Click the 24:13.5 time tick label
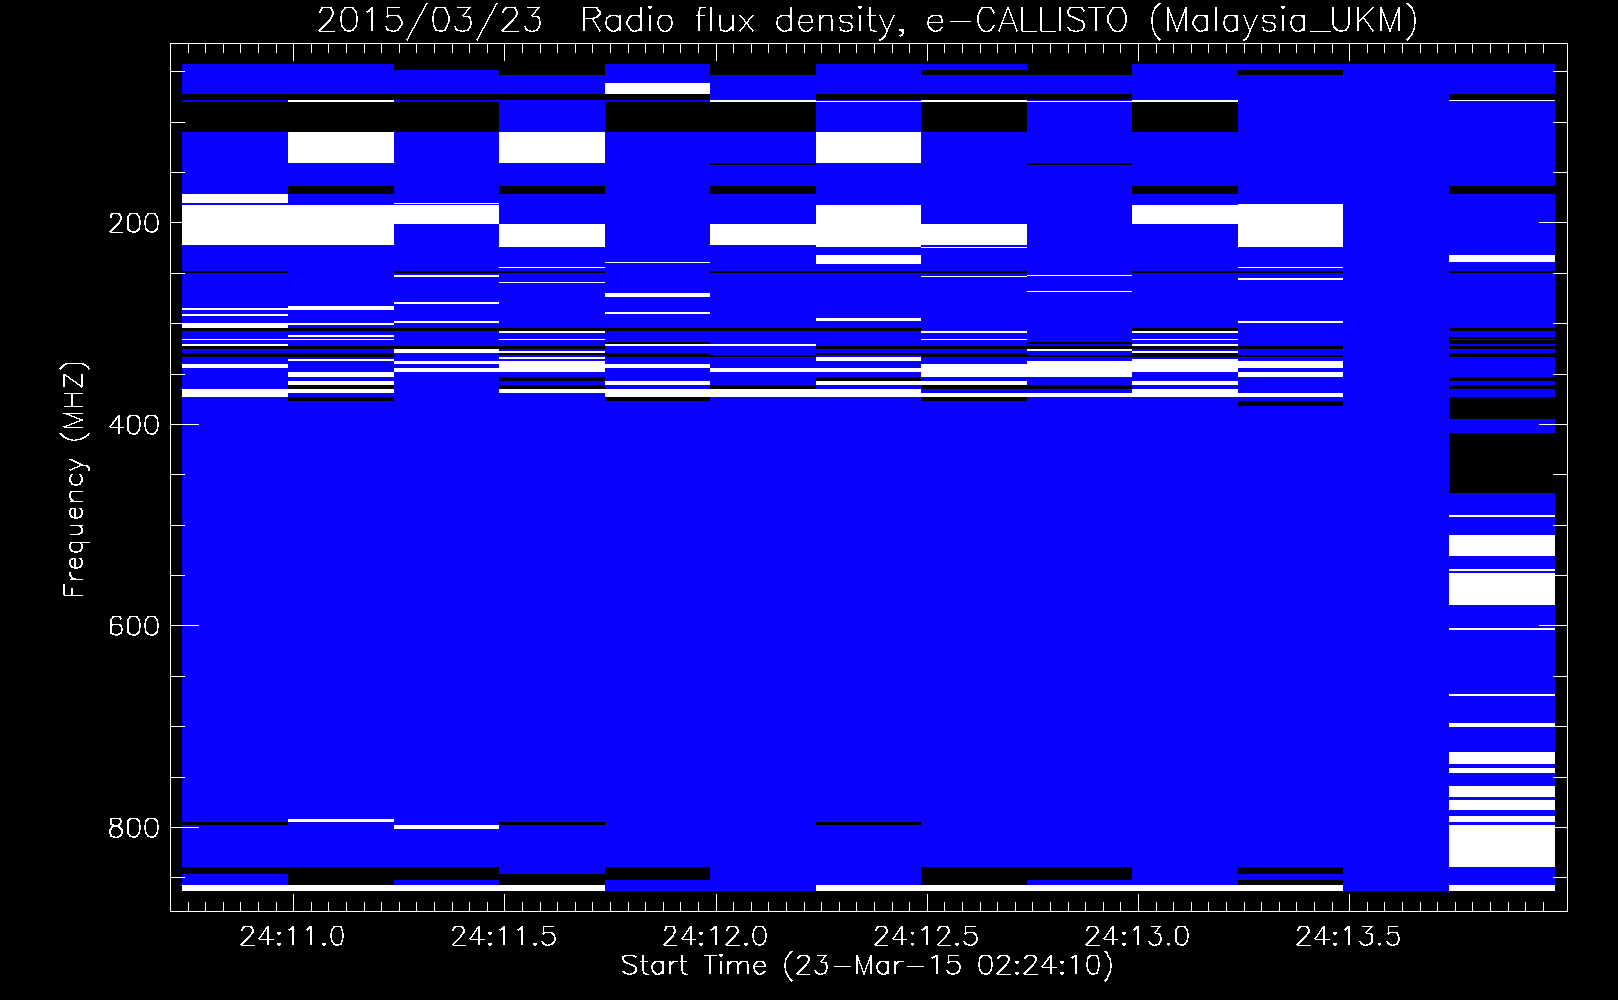This screenshot has height=1000, width=1618. tap(1348, 937)
